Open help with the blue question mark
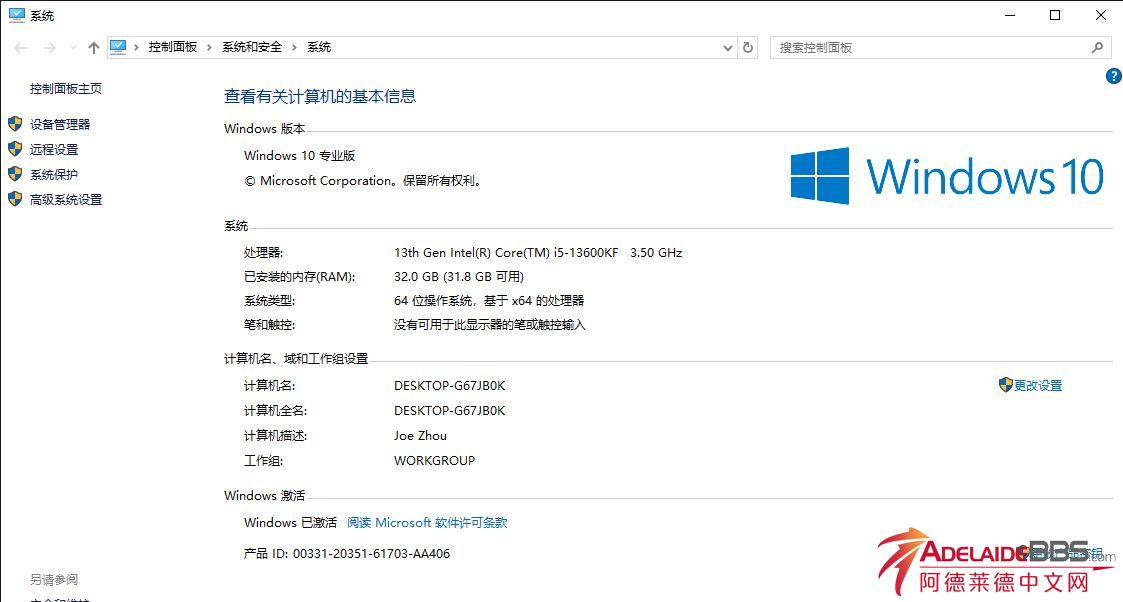1123x602 pixels. pyautogui.click(x=1113, y=76)
